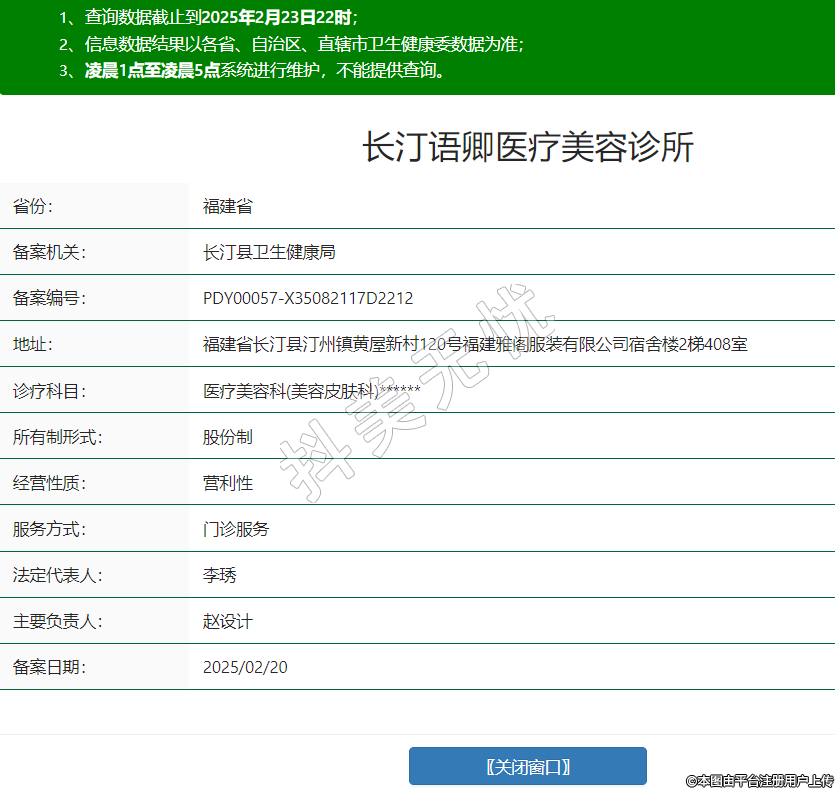Image resolution: width=835 pixels, height=788 pixels.
Task: Click the notice about 凌晨1点至凌晨5点 maintenance
Action: click(252, 70)
